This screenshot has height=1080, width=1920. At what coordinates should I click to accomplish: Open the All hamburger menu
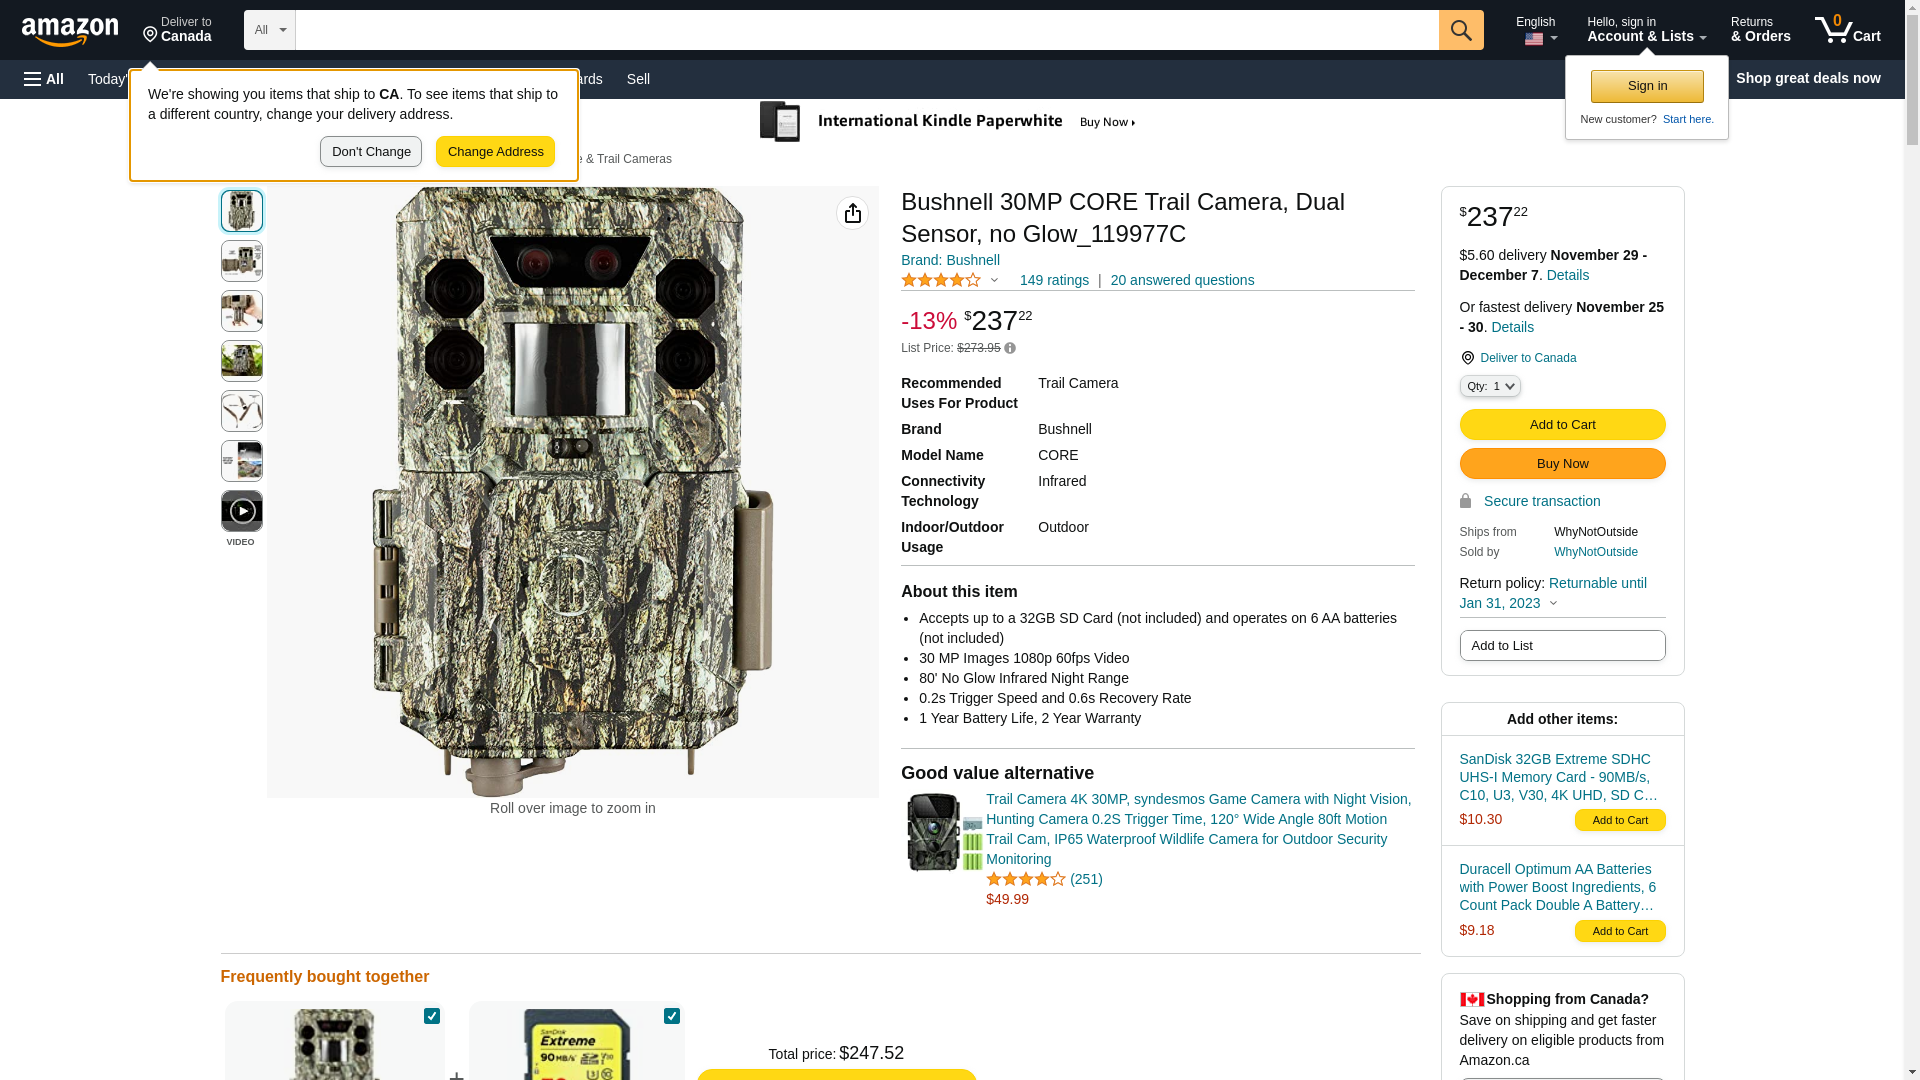44,79
